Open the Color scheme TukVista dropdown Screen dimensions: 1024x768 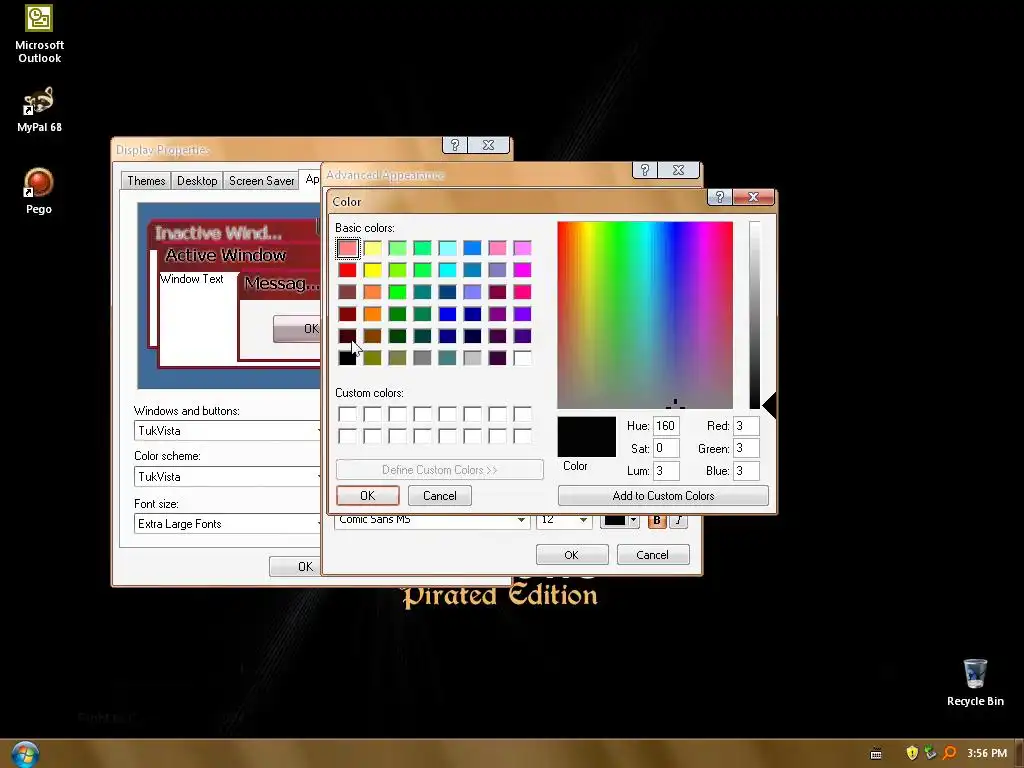pos(228,477)
